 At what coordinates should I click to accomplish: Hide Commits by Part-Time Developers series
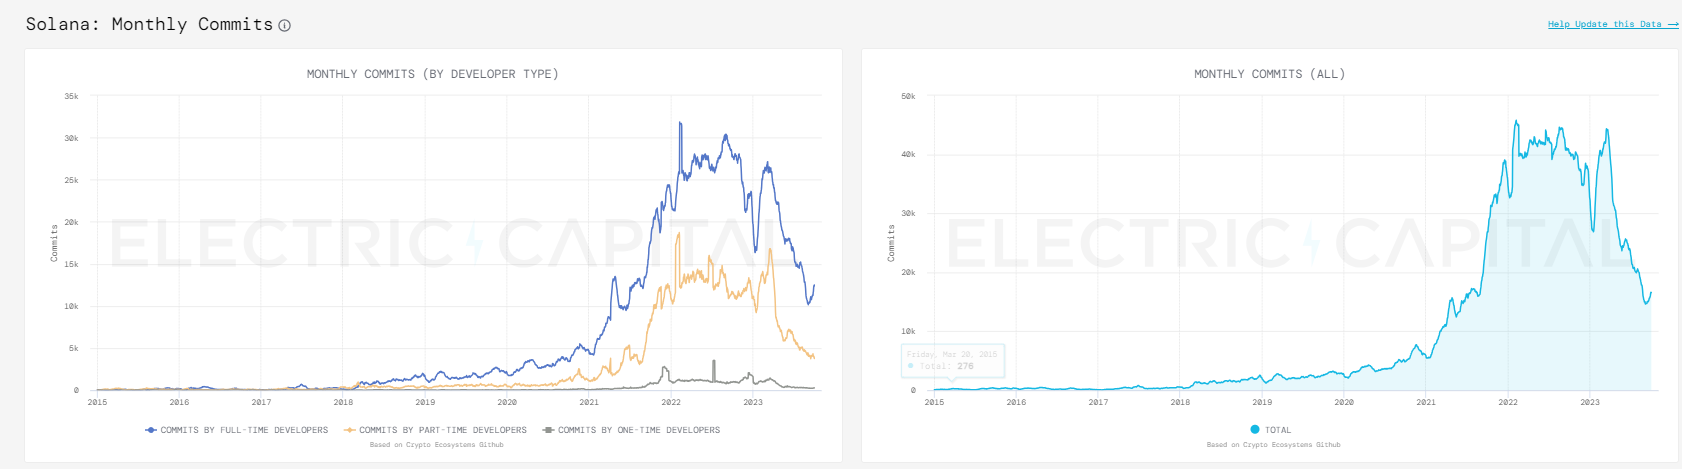(x=443, y=430)
